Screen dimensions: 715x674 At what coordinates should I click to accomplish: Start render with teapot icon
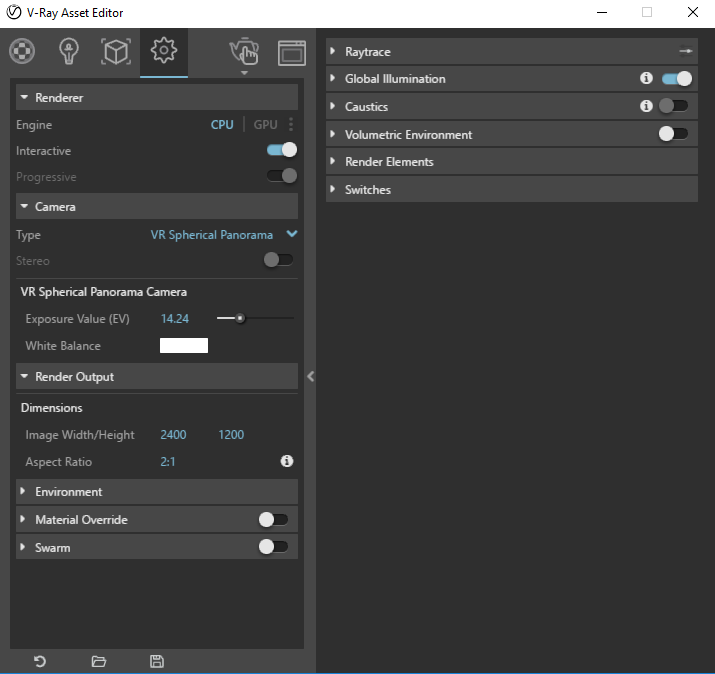pos(244,51)
